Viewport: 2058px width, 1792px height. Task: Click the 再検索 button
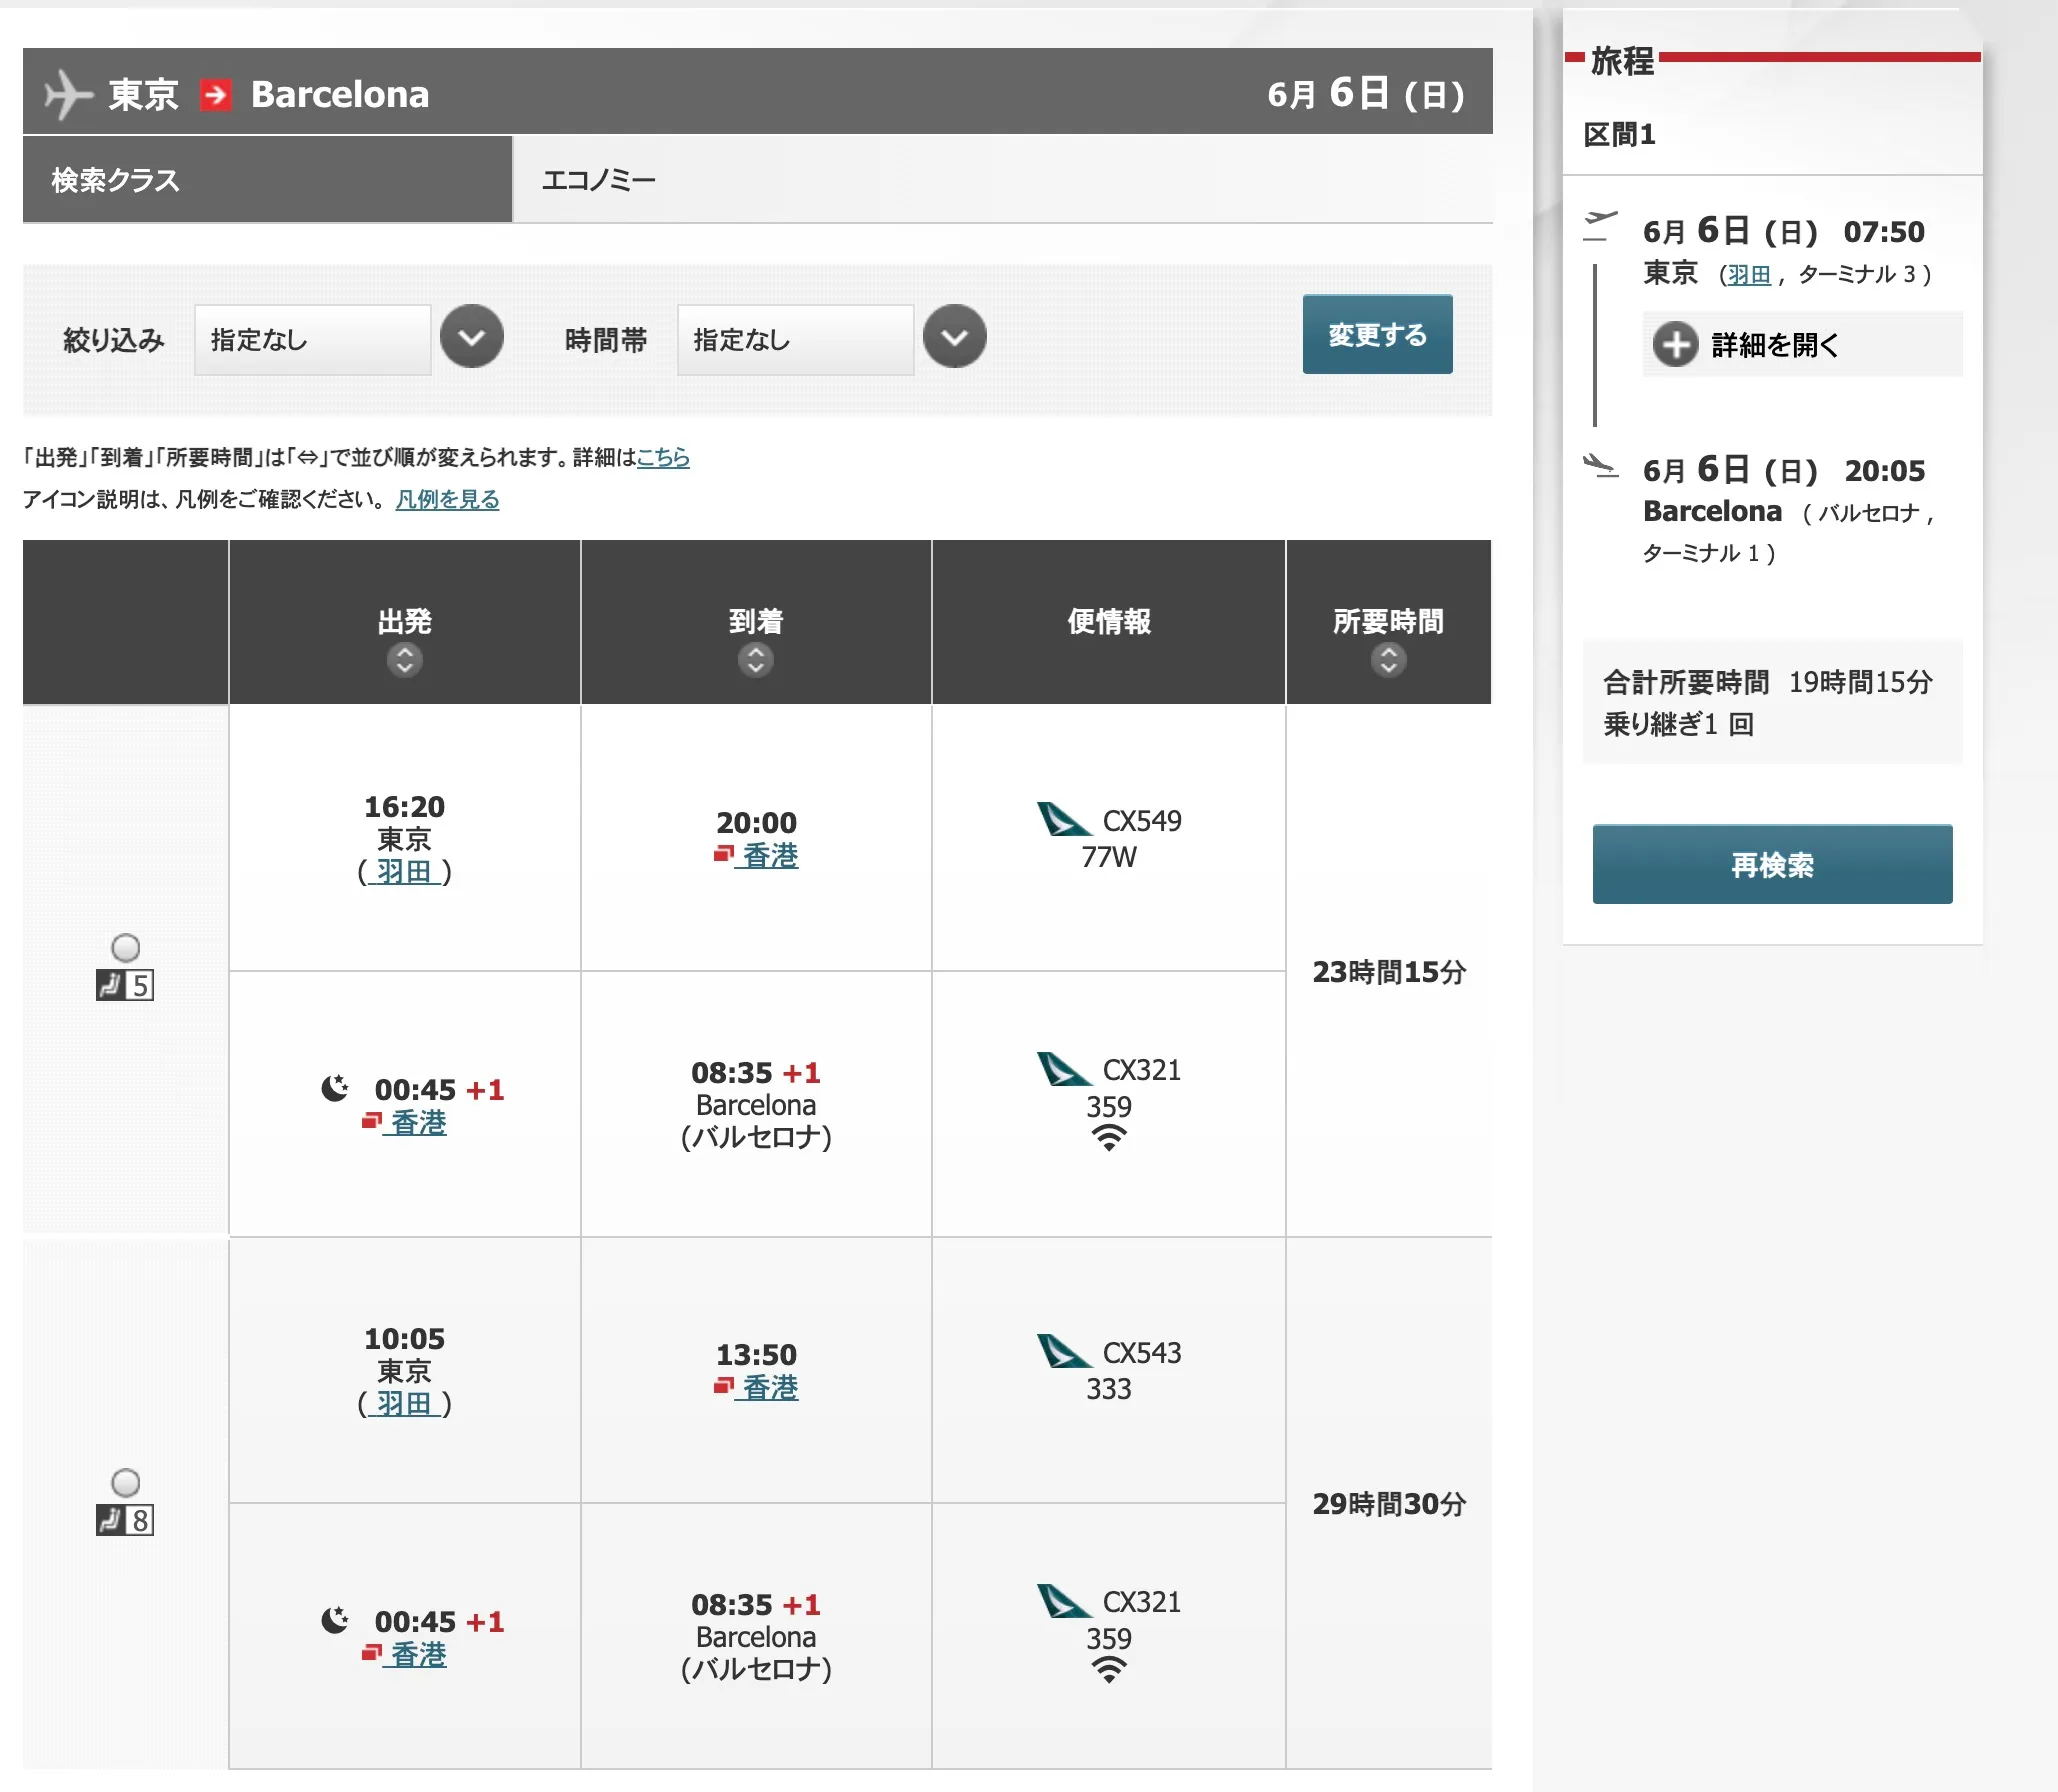pyautogui.click(x=1772, y=864)
